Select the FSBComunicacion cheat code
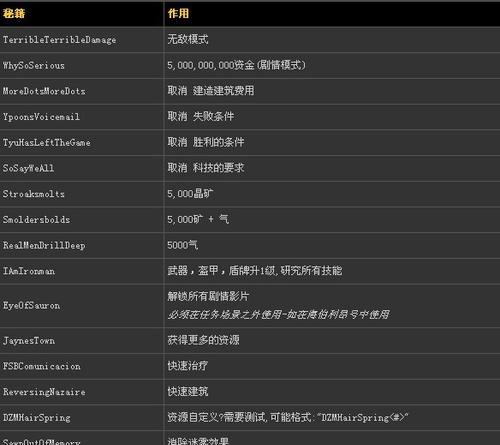 coord(42,366)
